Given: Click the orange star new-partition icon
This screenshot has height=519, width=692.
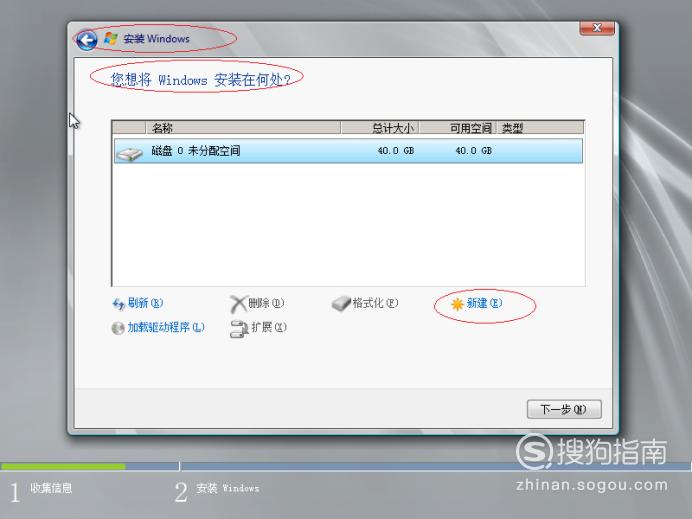Looking at the screenshot, I should (457, 304).
